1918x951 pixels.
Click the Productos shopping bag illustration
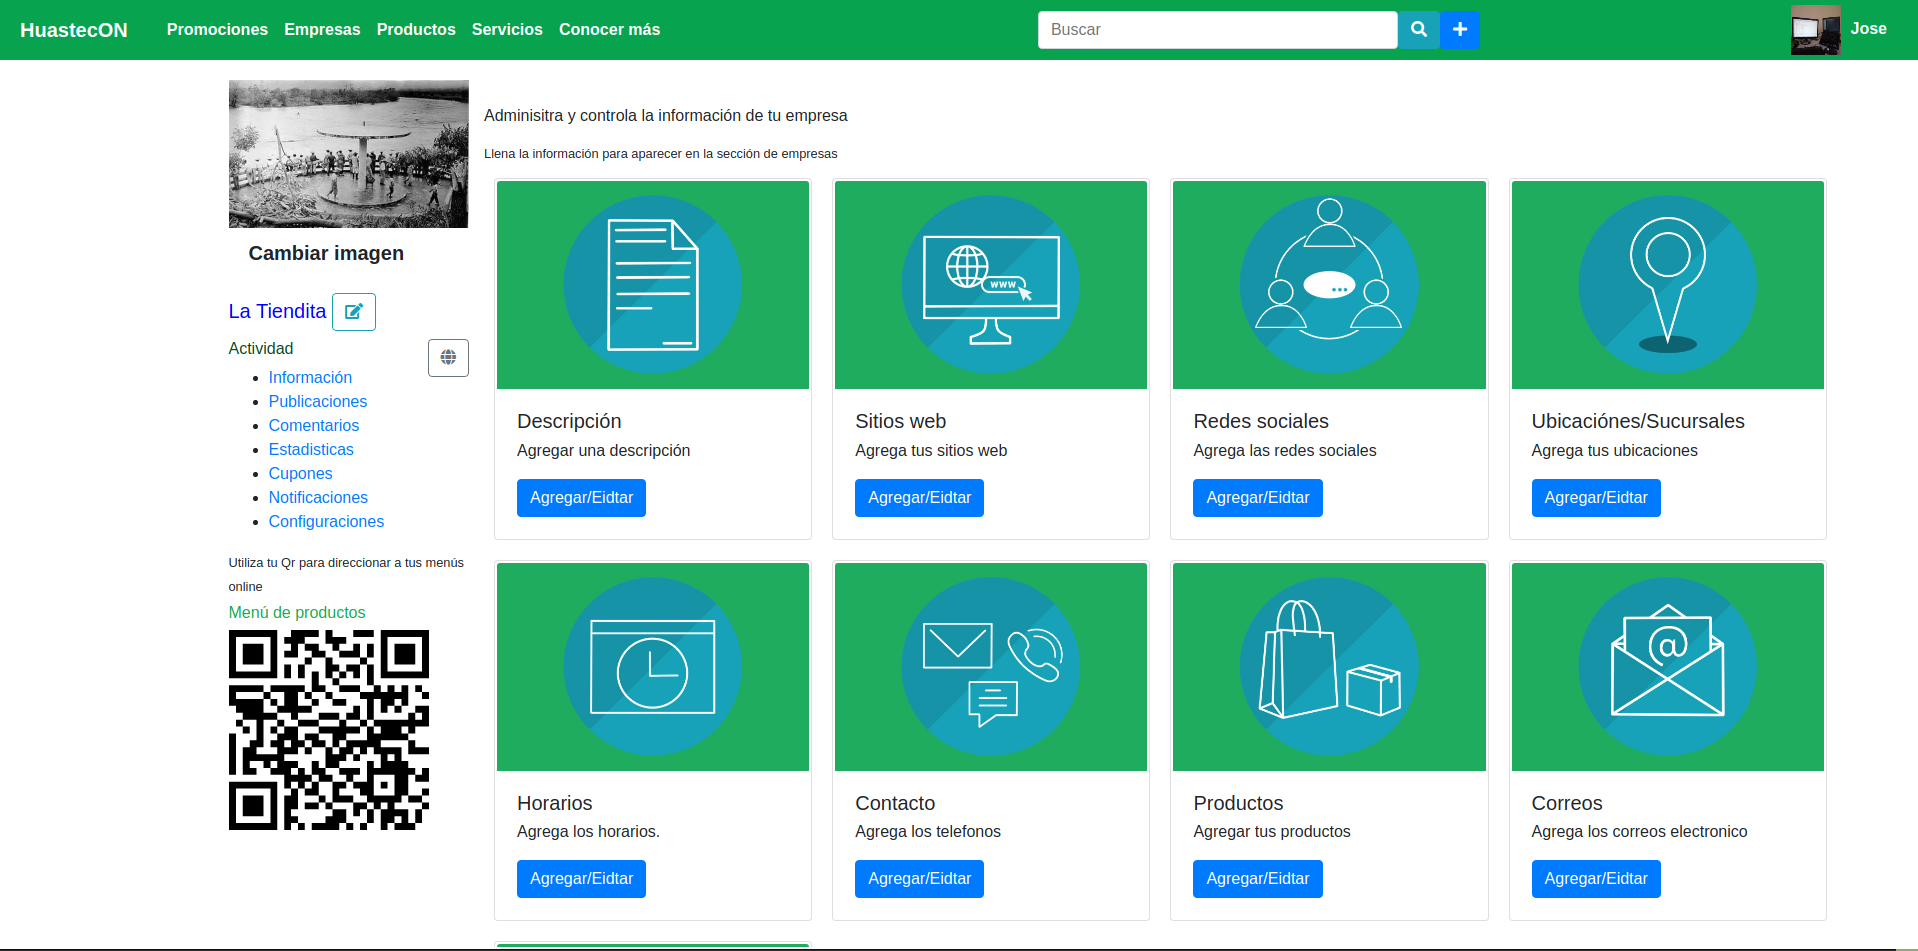tap(1328, 667)
